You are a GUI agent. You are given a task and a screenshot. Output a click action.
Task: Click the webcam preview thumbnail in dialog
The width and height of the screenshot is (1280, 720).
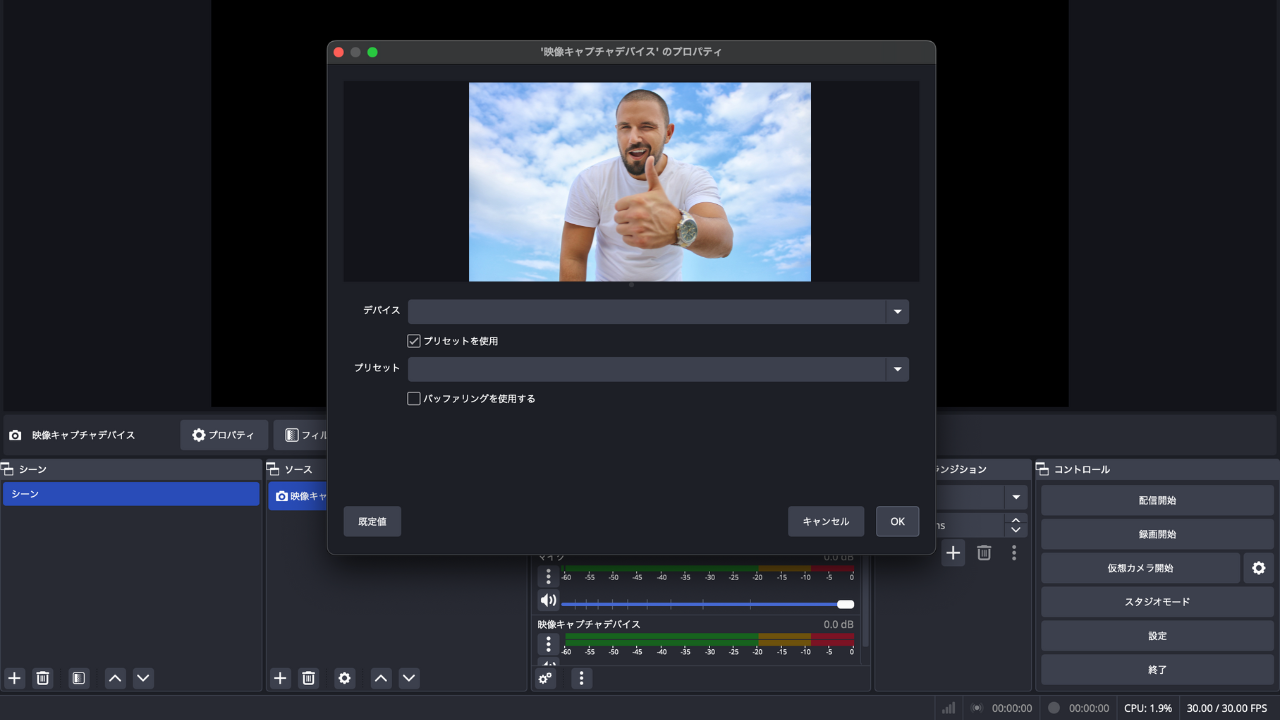pyautogui.click(x=640, y=182)
